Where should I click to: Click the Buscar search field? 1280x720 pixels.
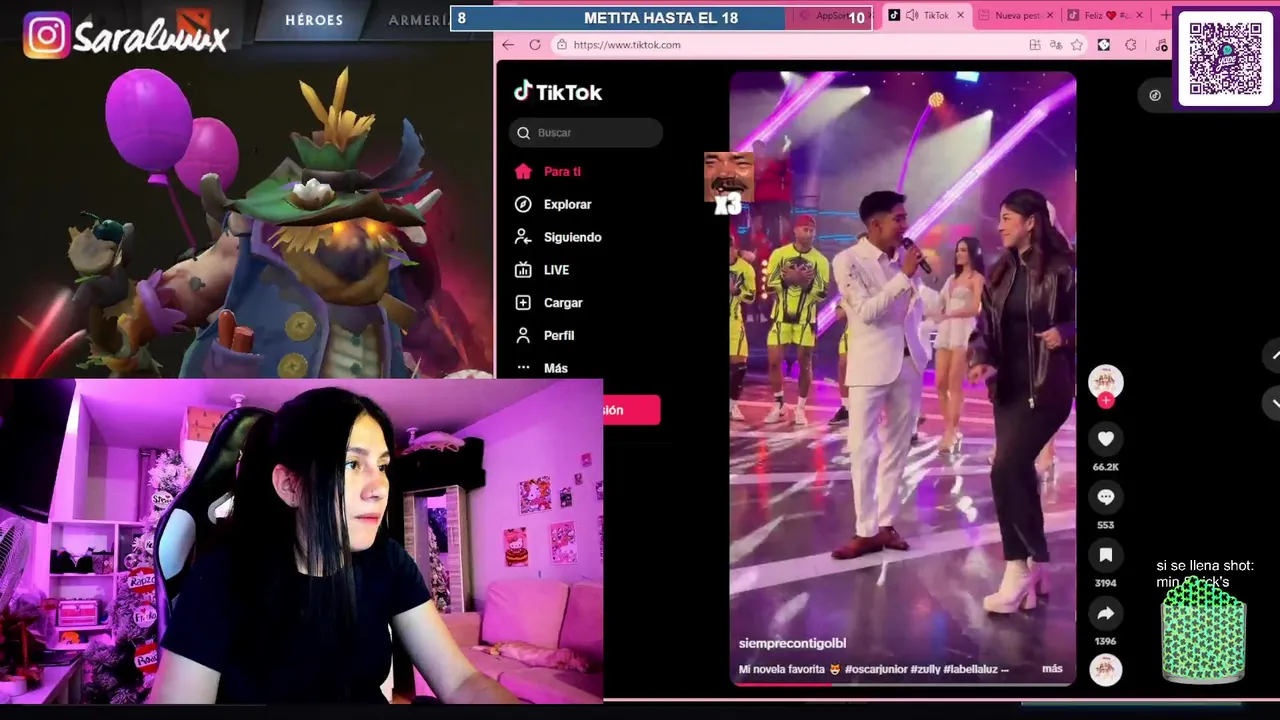point(586,133)
